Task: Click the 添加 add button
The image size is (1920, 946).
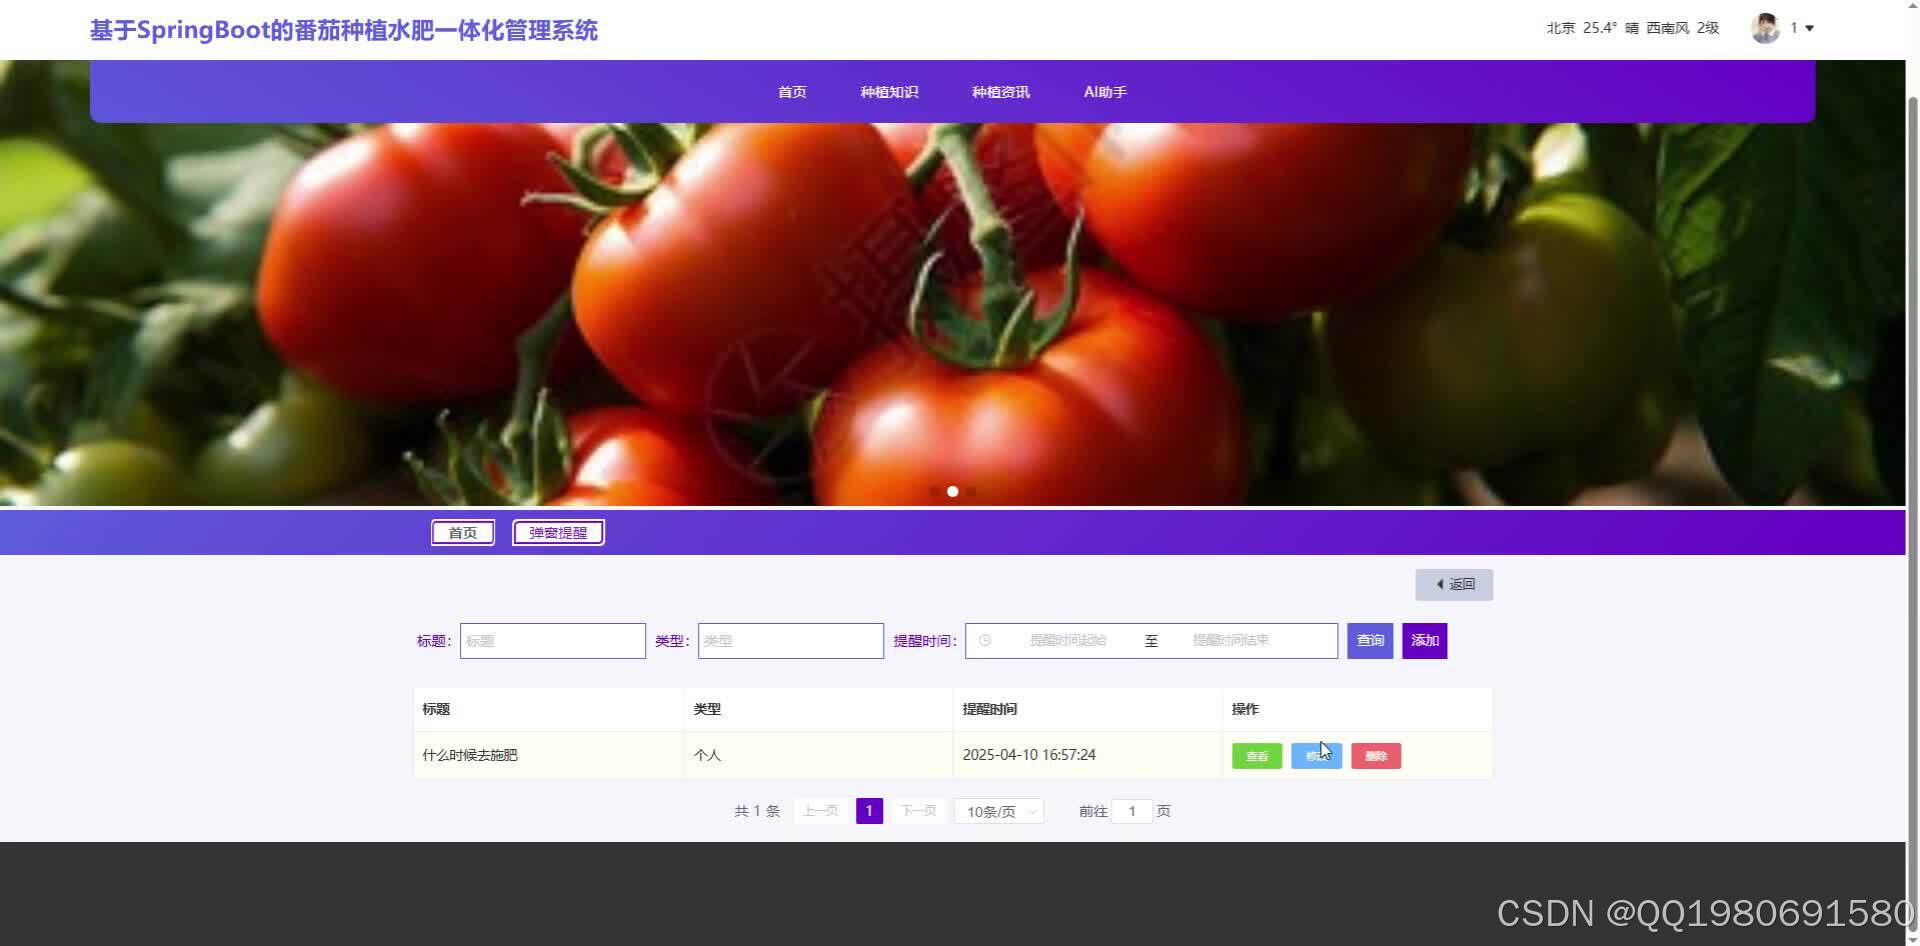Action: point(1424,640)
